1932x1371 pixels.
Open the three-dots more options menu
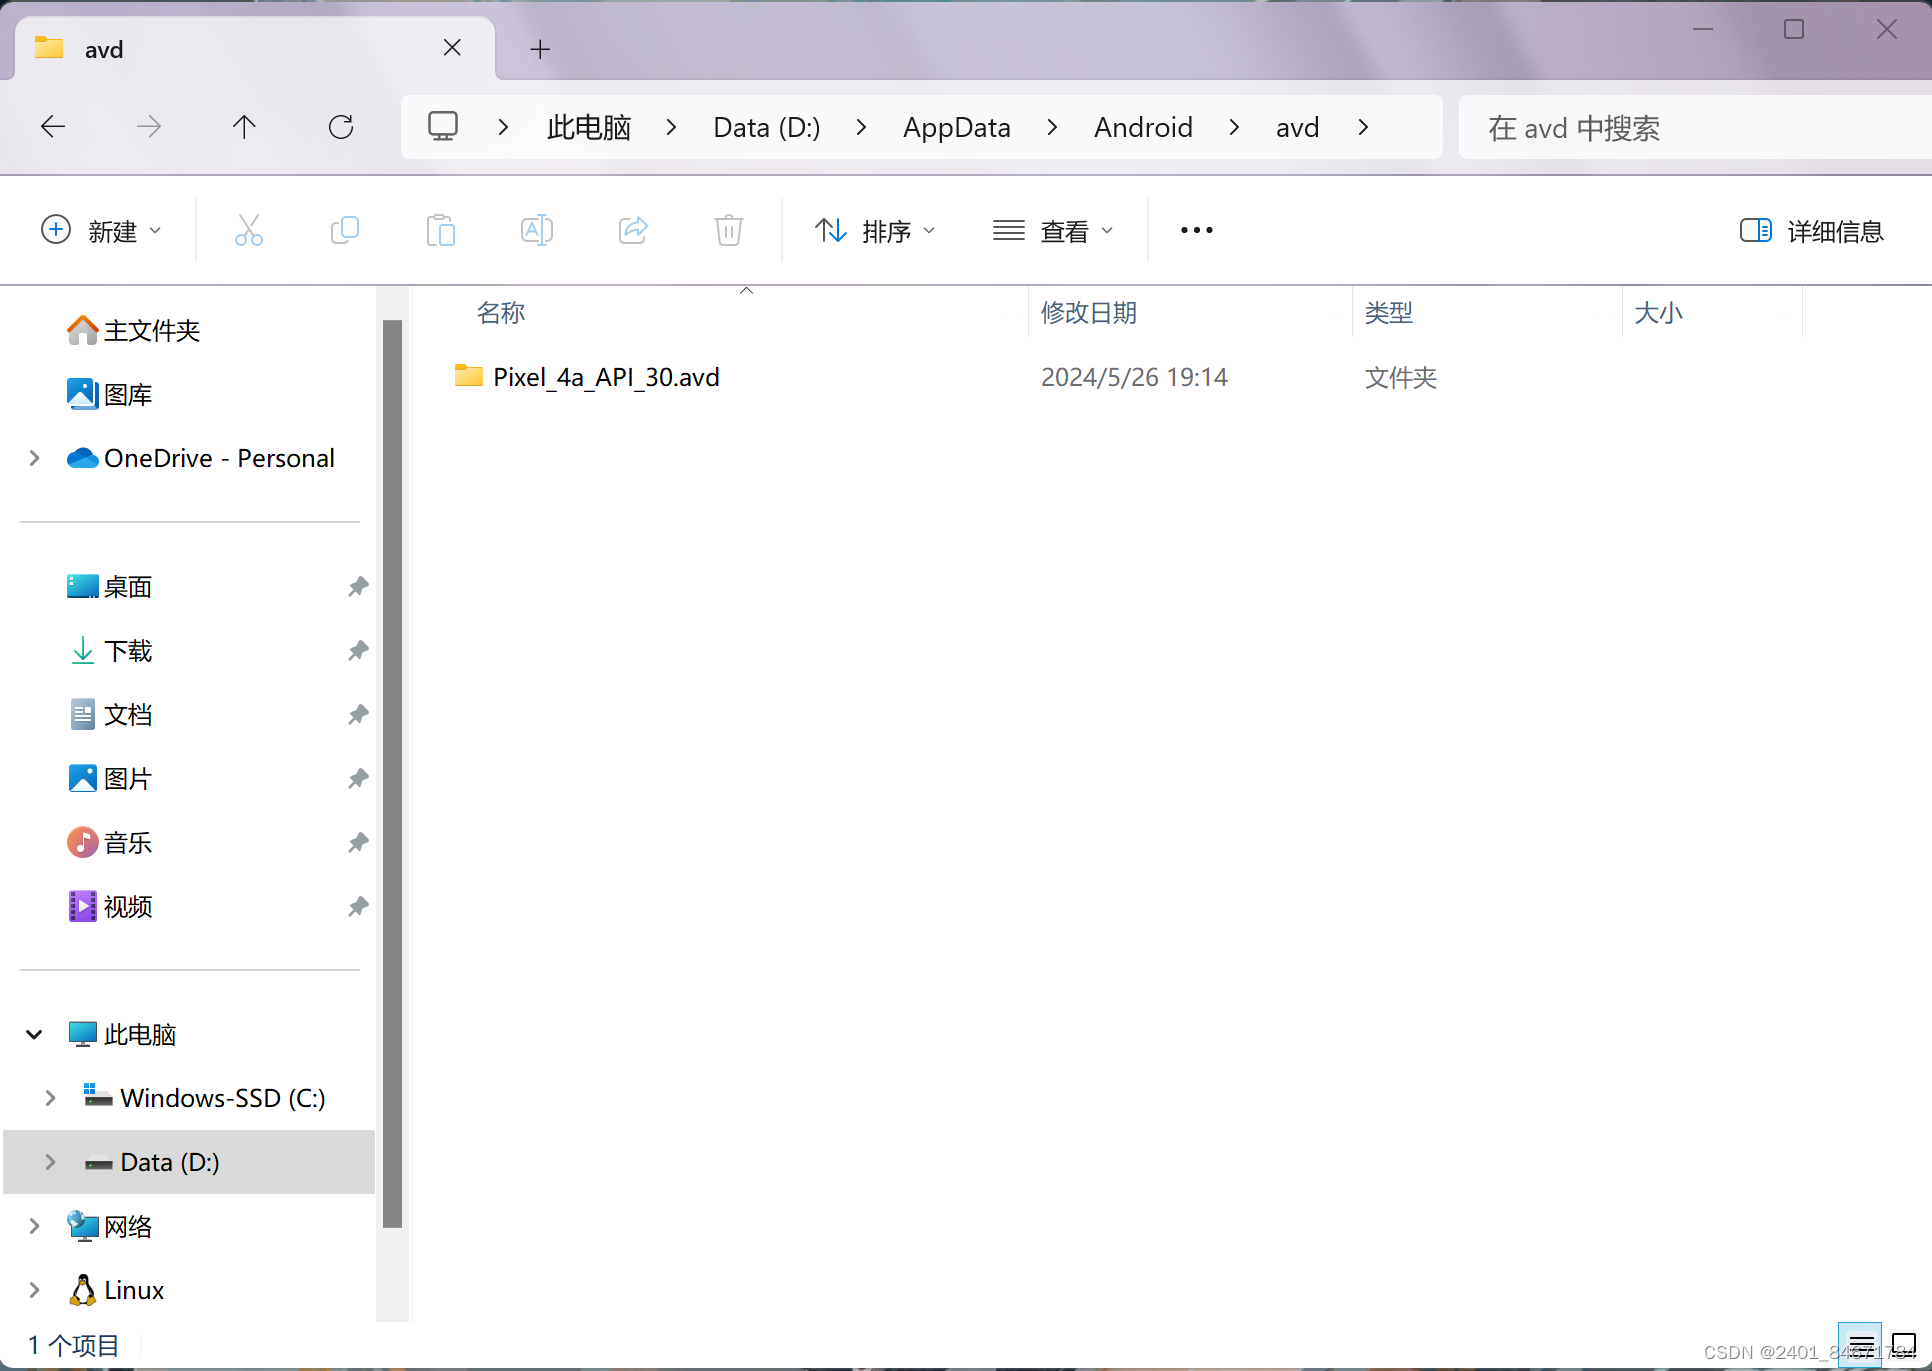click(x=1196, y=231)
